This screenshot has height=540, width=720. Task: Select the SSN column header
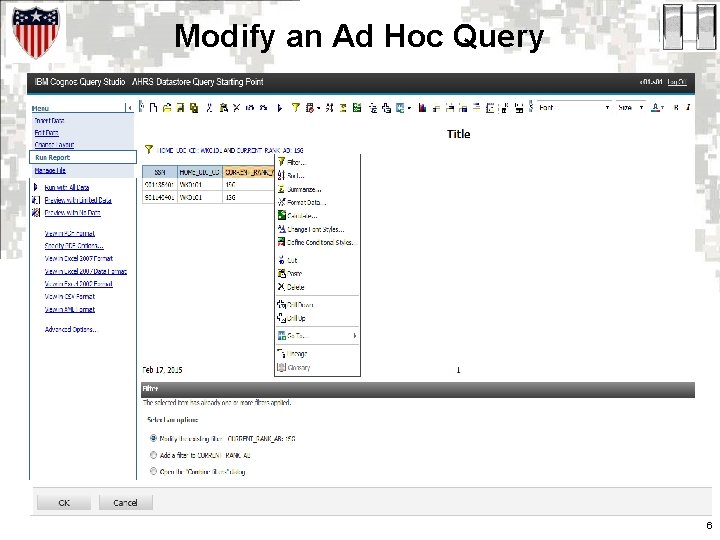click(160, 172)
